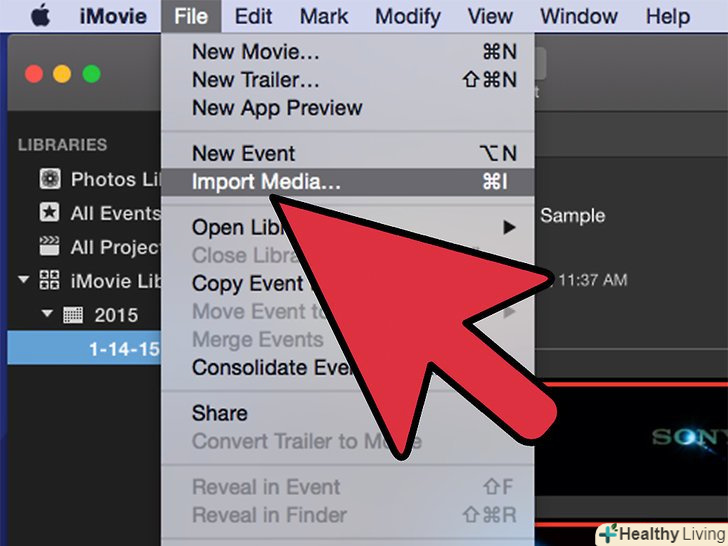
Task: Select the All Projects clapperboard icon
Action: point(49,247)
